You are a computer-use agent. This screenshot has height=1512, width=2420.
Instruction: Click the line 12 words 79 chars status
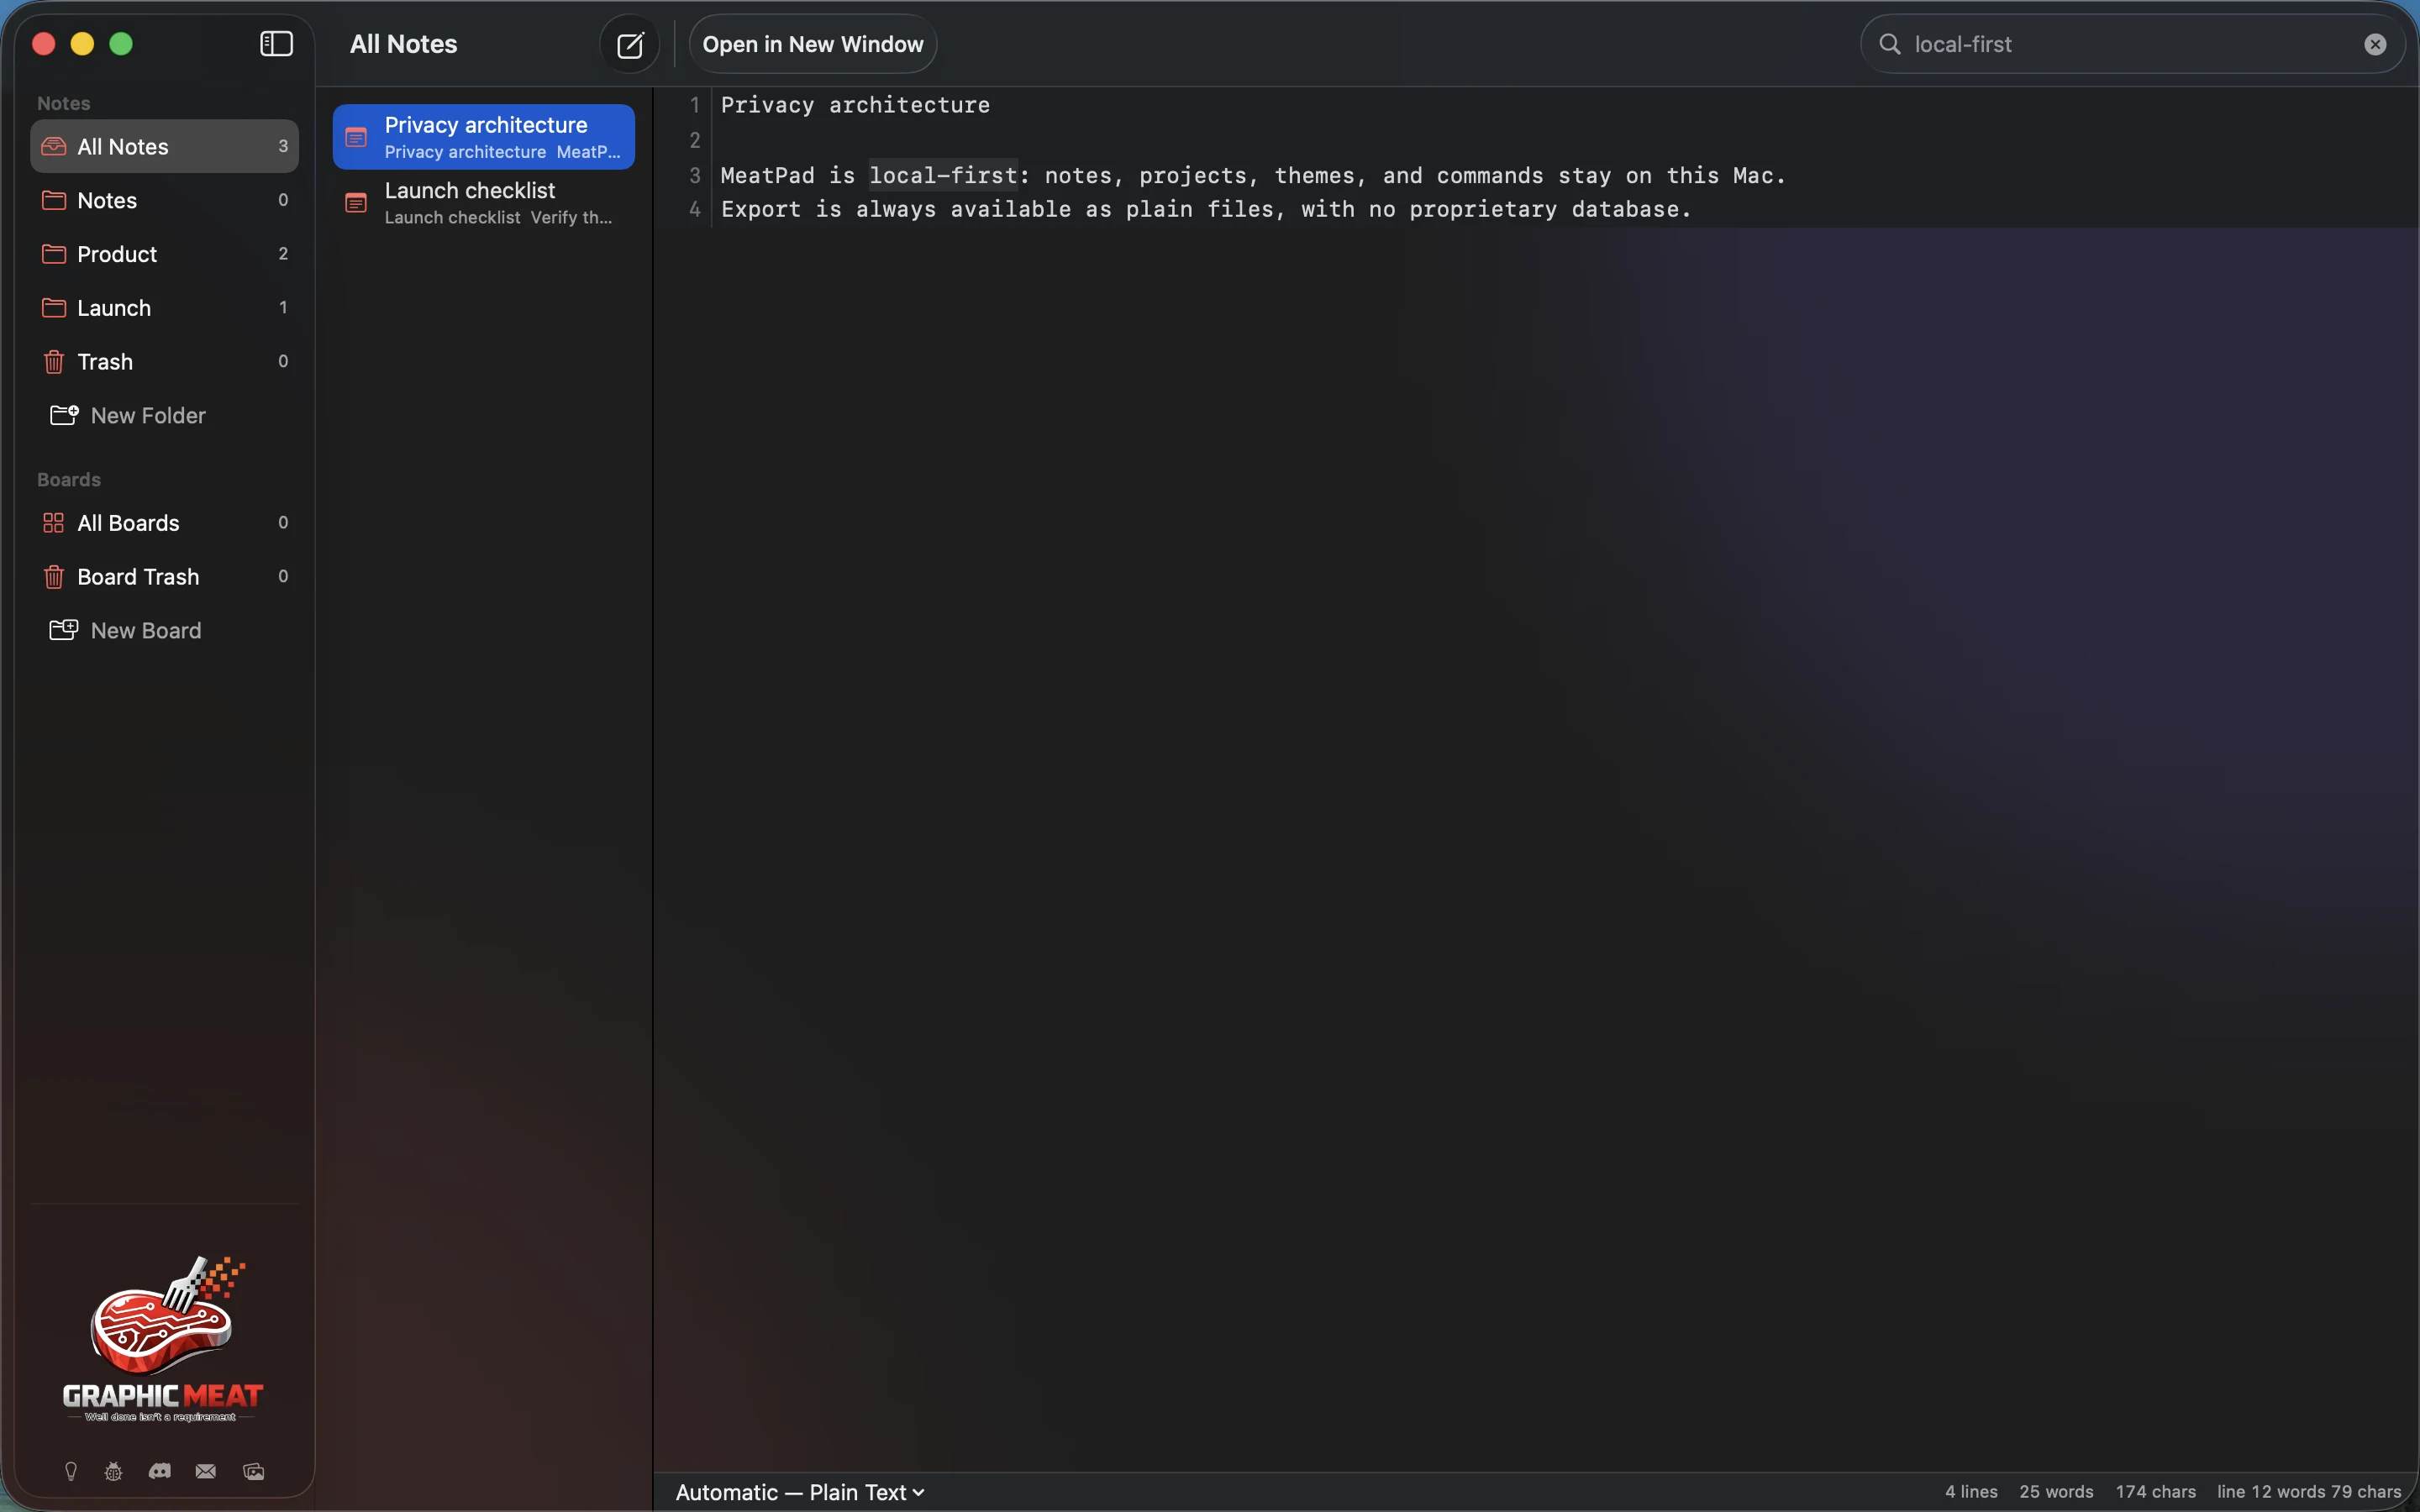2309,1492
